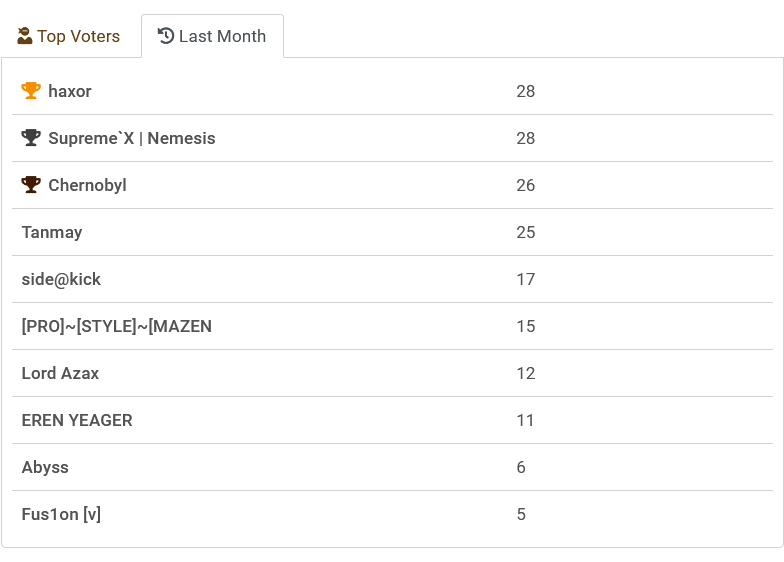Click haxor's vote count of 28
The width and height of the screenshot is (784, 562).
pos(525,91)
